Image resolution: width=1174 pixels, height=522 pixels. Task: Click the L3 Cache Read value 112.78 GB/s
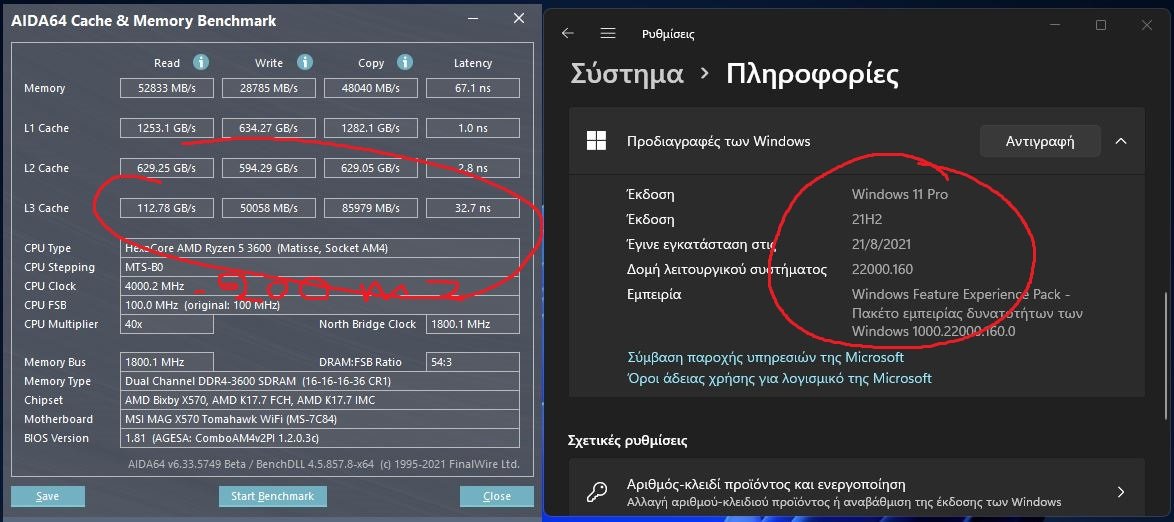[x=167, y=208]
